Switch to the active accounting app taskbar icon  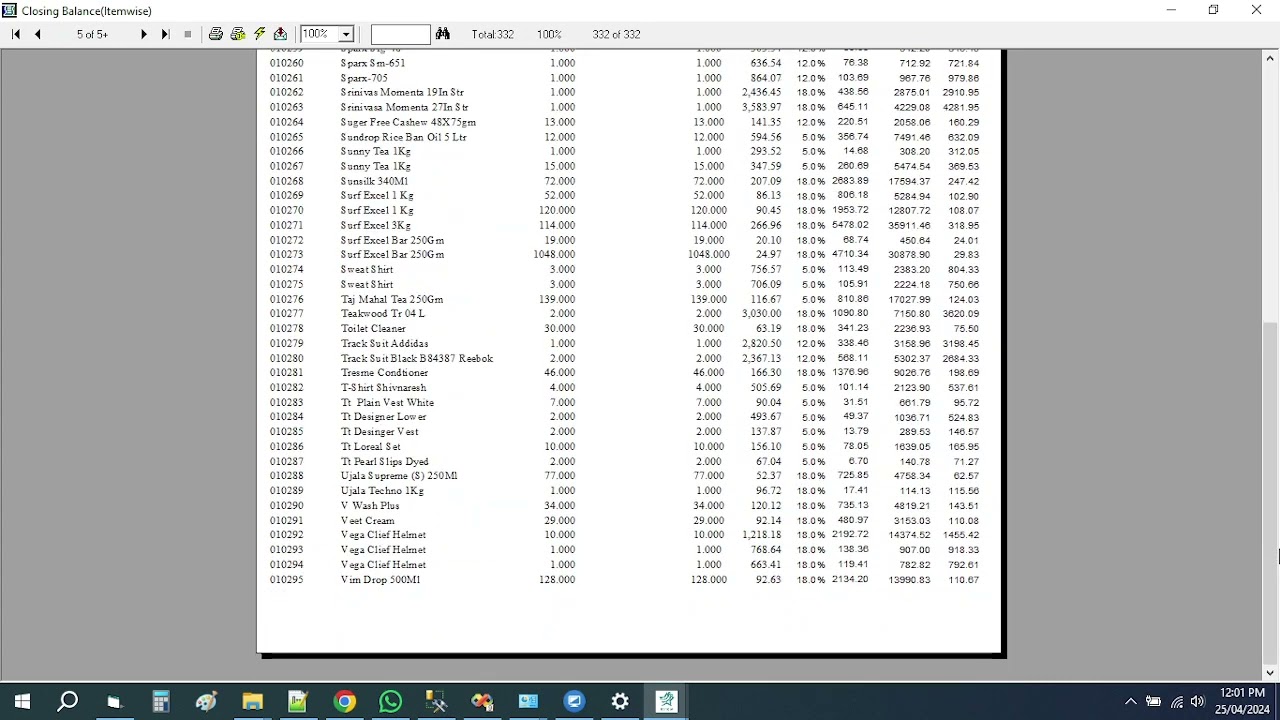point(666,702)
